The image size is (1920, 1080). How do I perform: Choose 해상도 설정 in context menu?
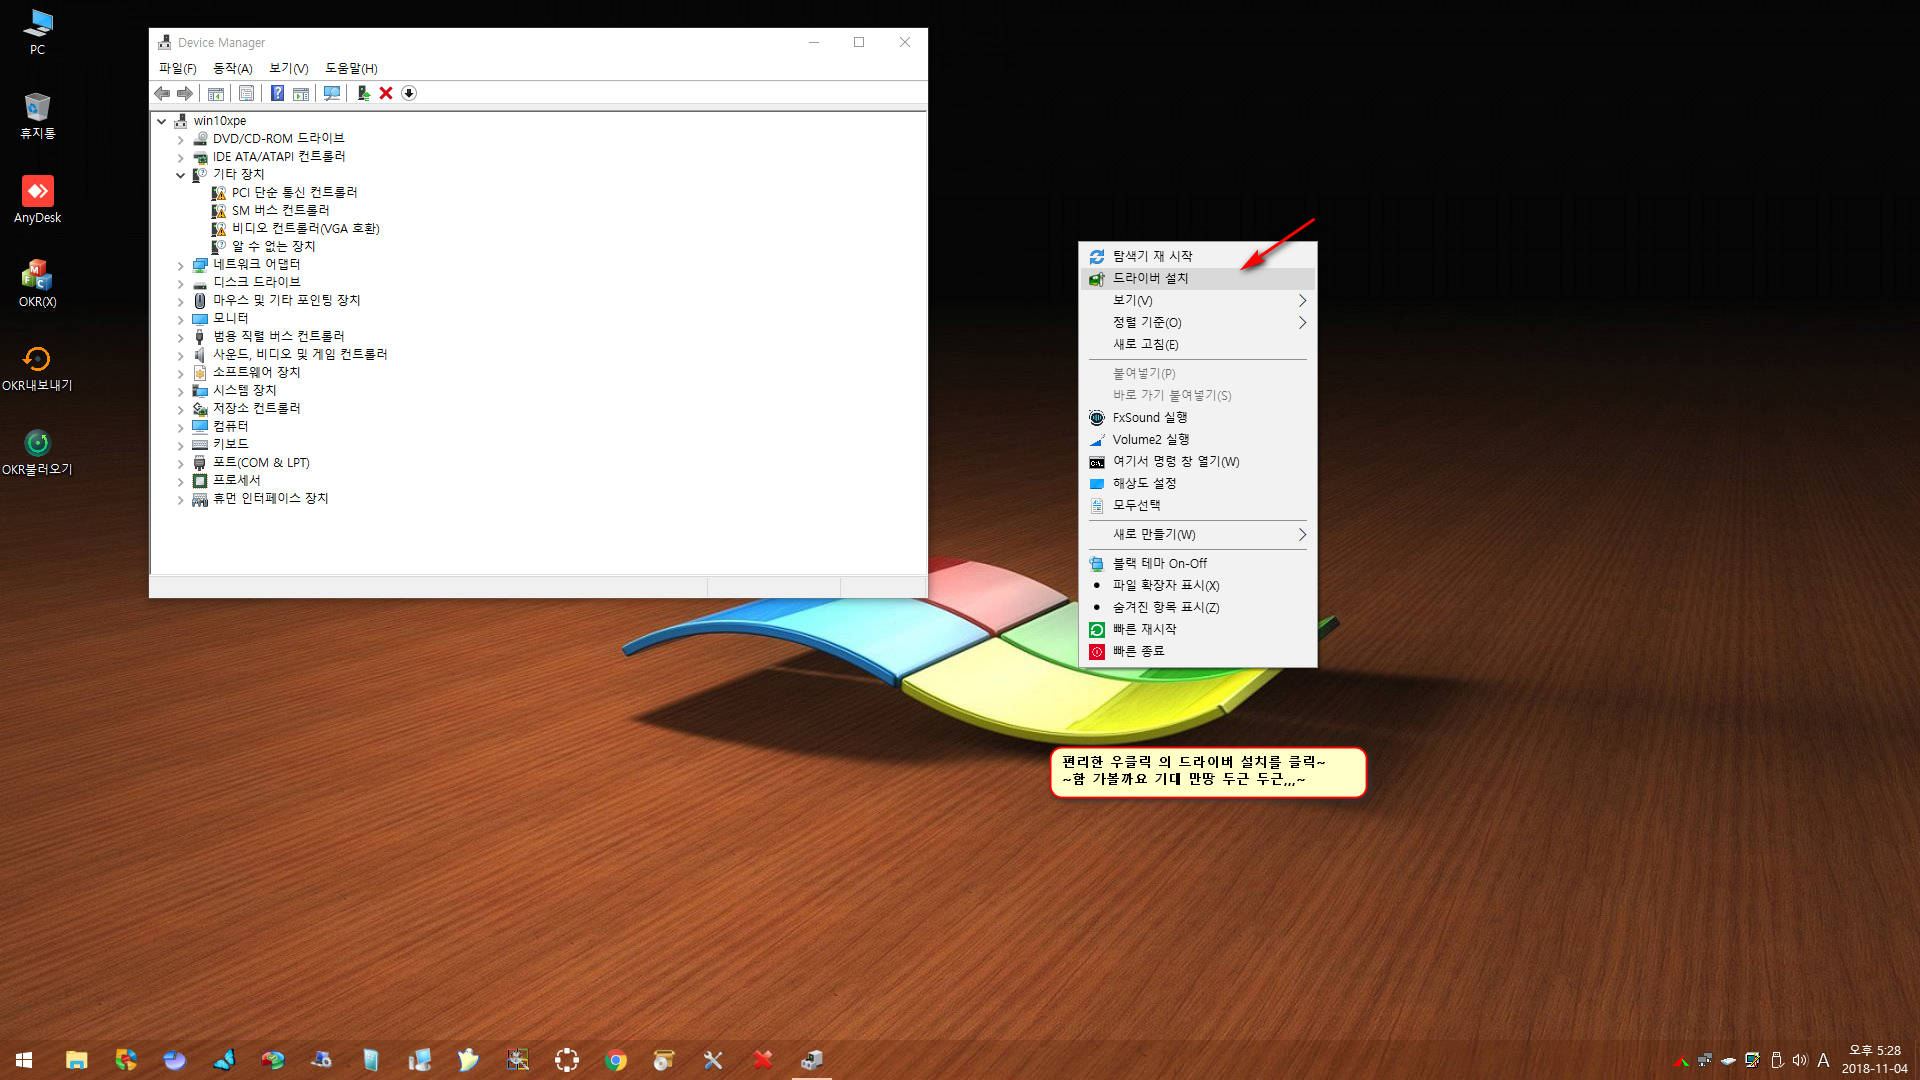point(1197,484)
